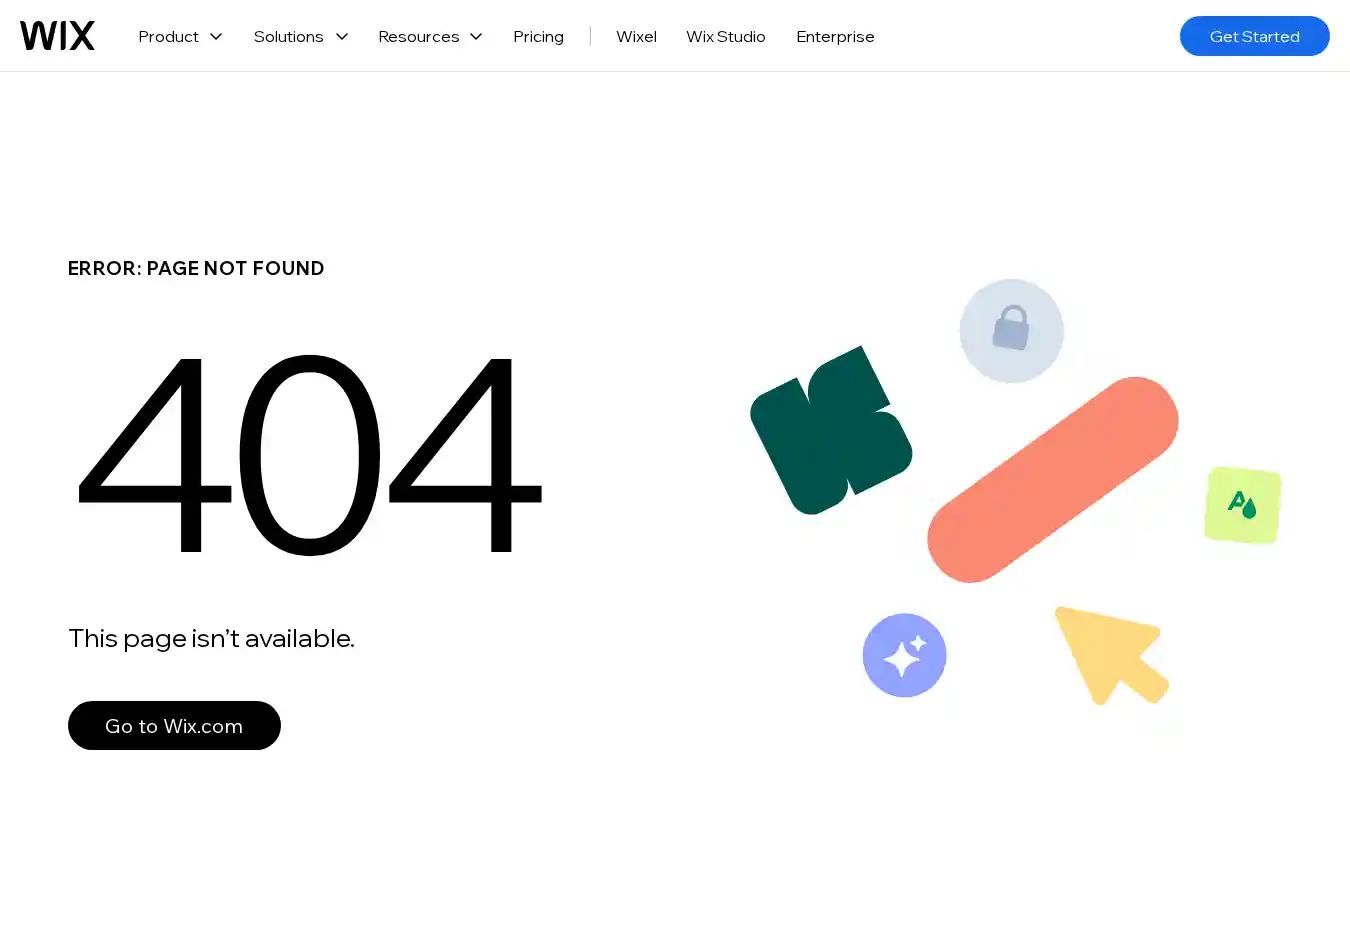Open Wix Studio link
The height and width of the screenshot is (940, 1350).
click(725, 36)
